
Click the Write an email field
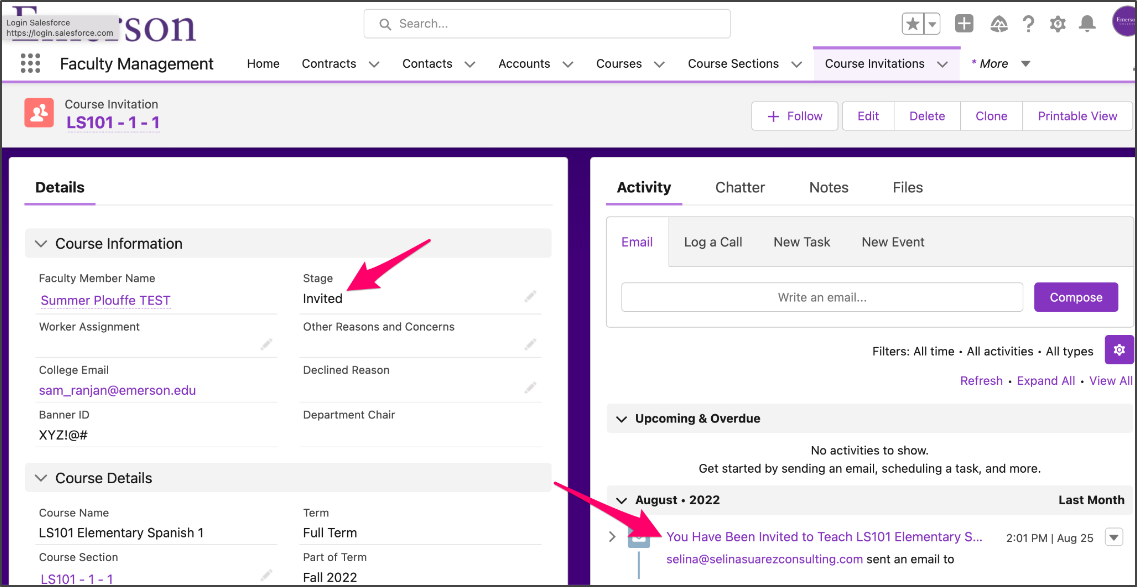tap(822, 297)
